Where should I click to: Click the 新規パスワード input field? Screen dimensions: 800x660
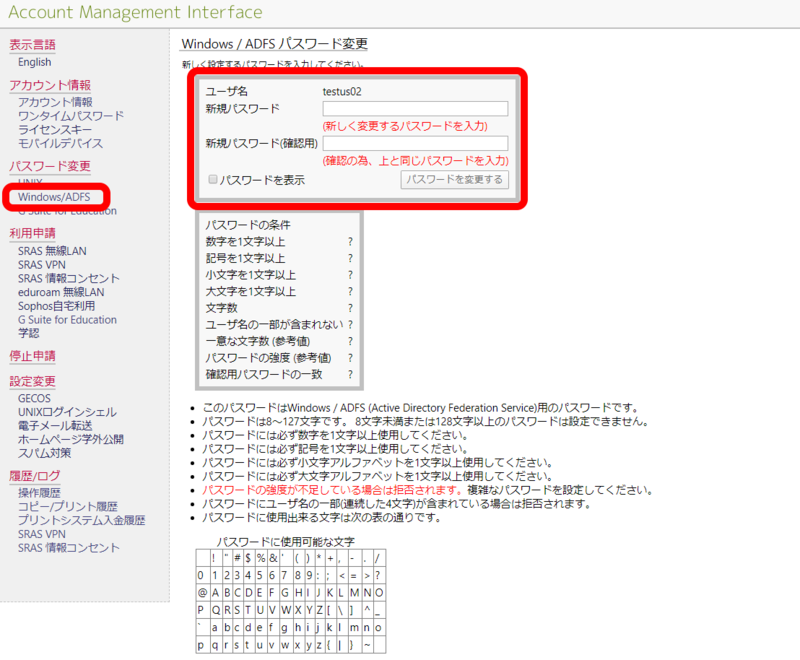tap(415, 109)
